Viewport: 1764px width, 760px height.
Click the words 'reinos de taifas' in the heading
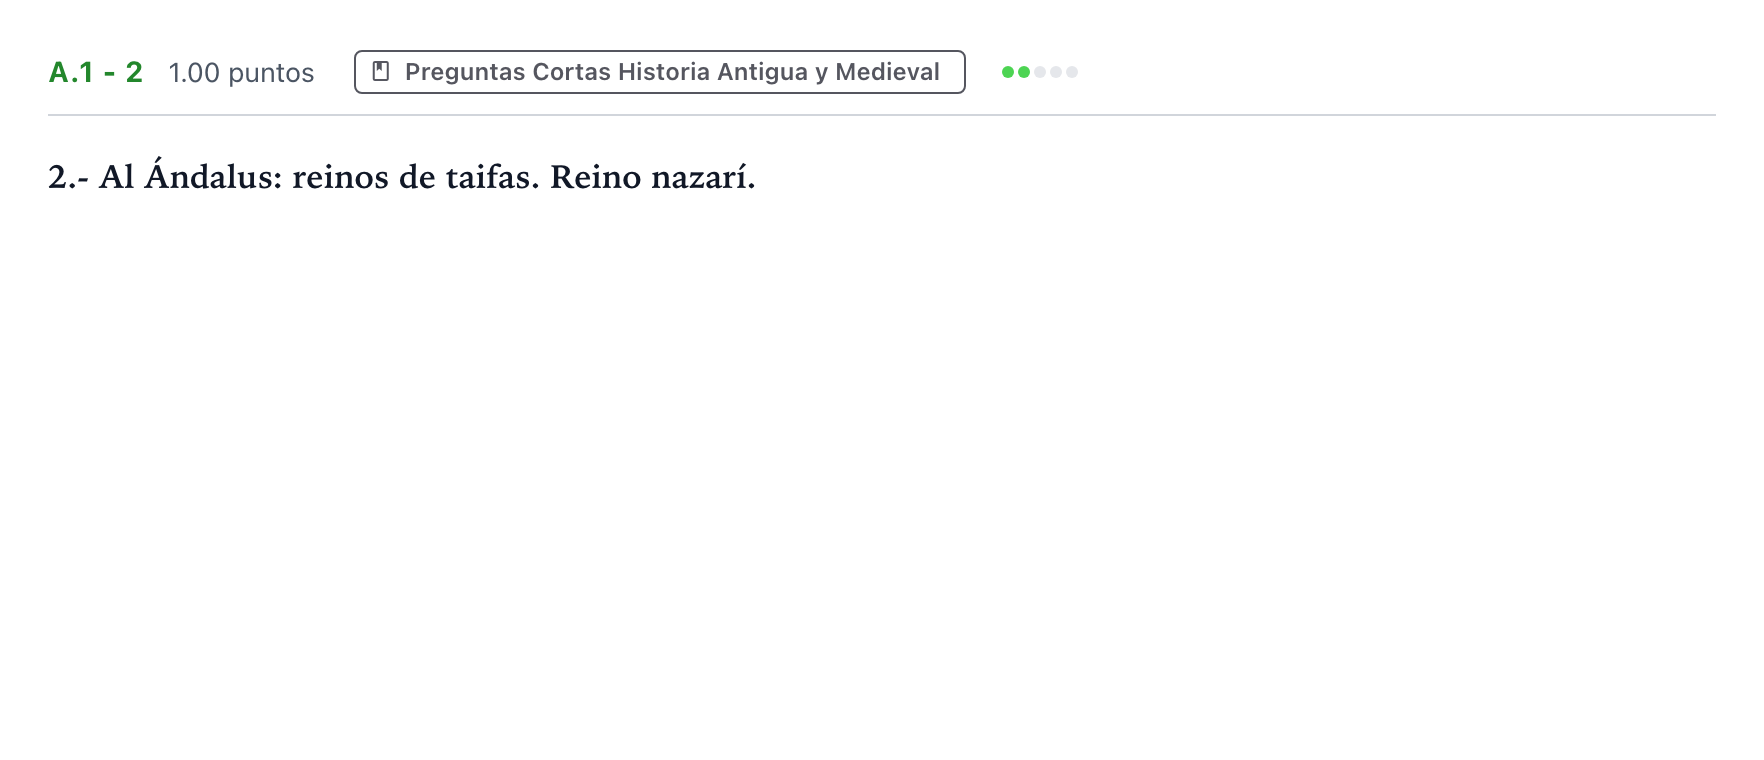pyautogui.click(x=415, y=177)
